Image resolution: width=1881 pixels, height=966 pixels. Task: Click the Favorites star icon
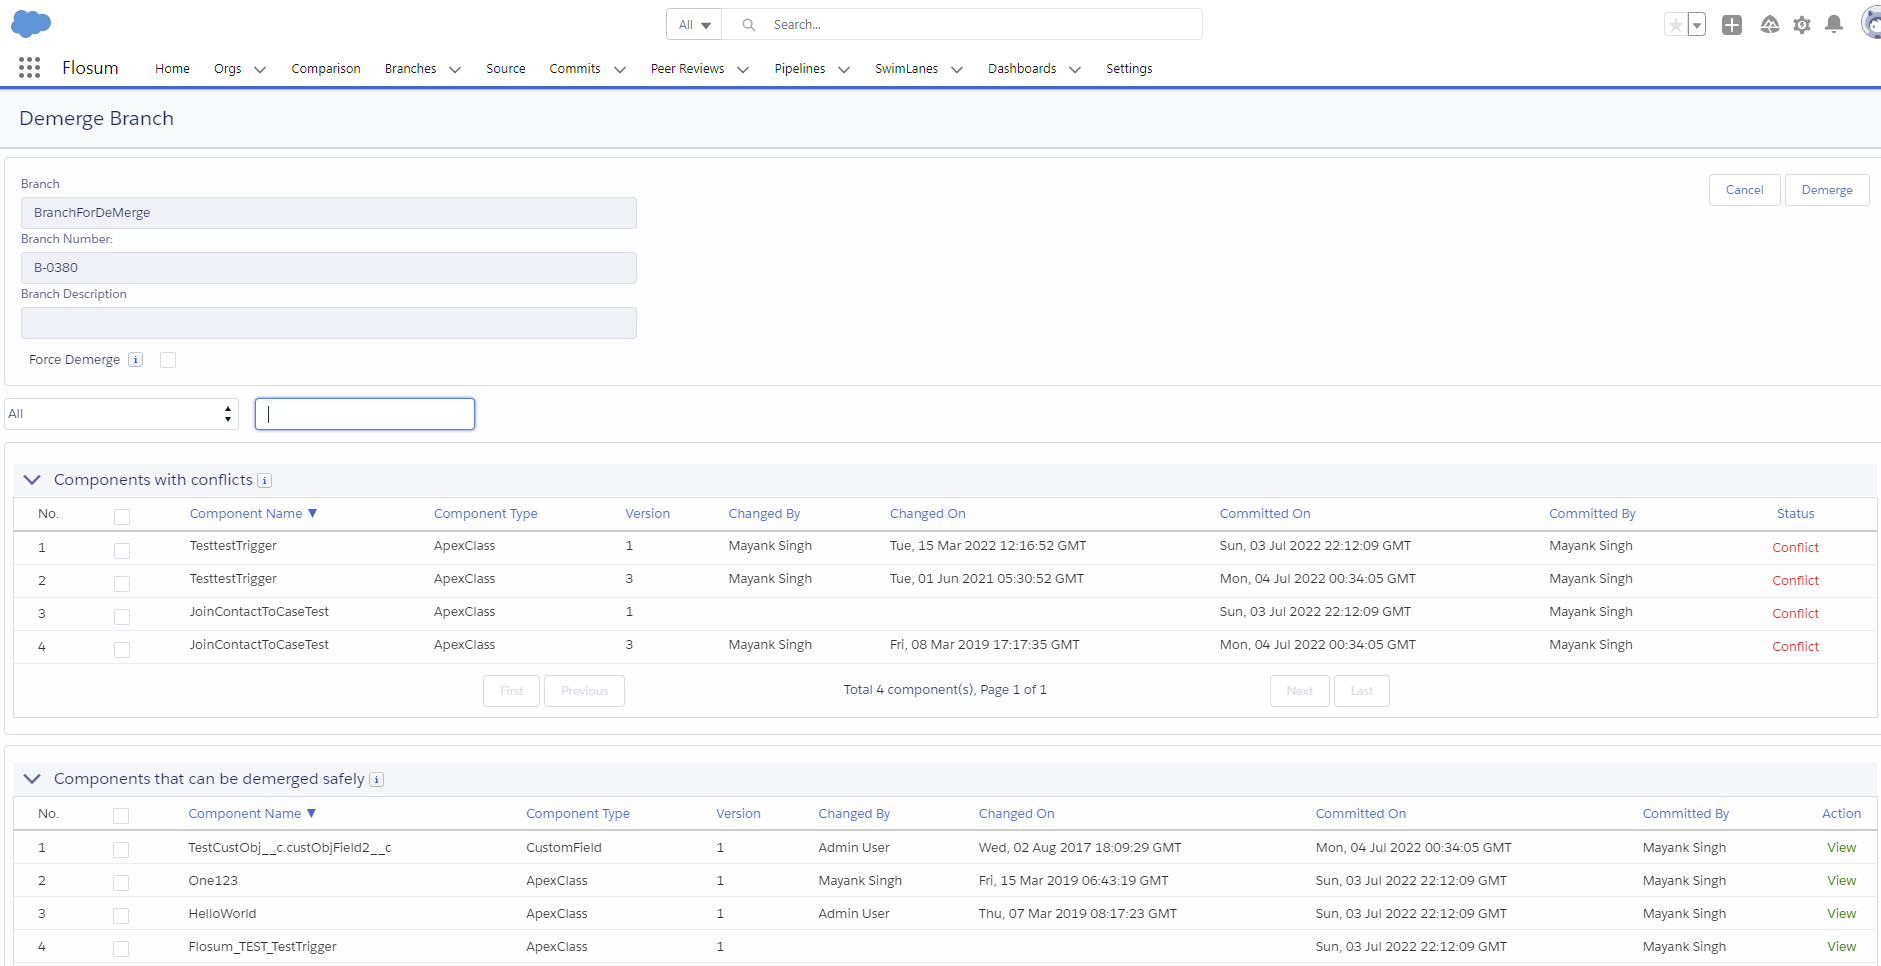(1675, 25)
